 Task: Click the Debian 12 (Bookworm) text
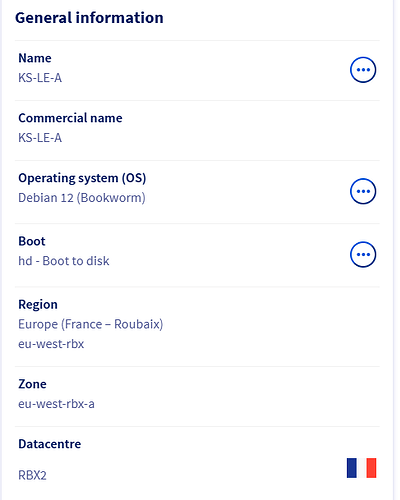coord(82,198)
